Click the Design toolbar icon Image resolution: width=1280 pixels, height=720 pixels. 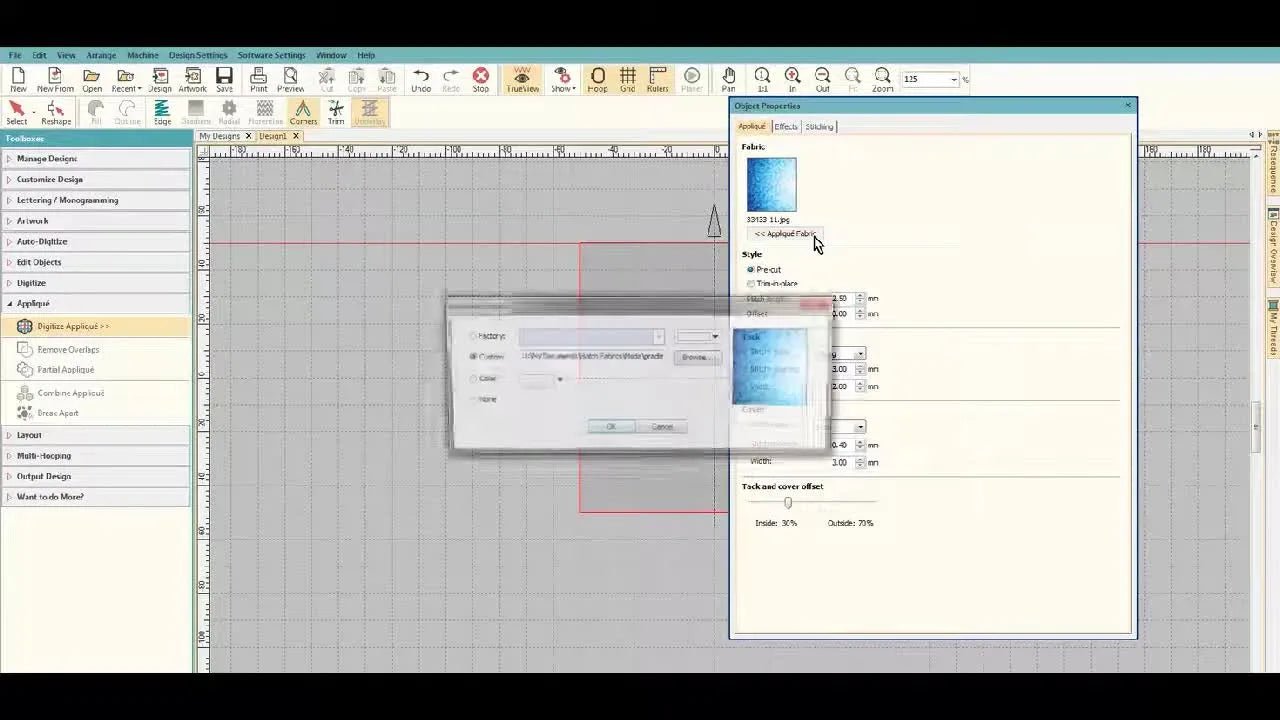pos(160,80)
